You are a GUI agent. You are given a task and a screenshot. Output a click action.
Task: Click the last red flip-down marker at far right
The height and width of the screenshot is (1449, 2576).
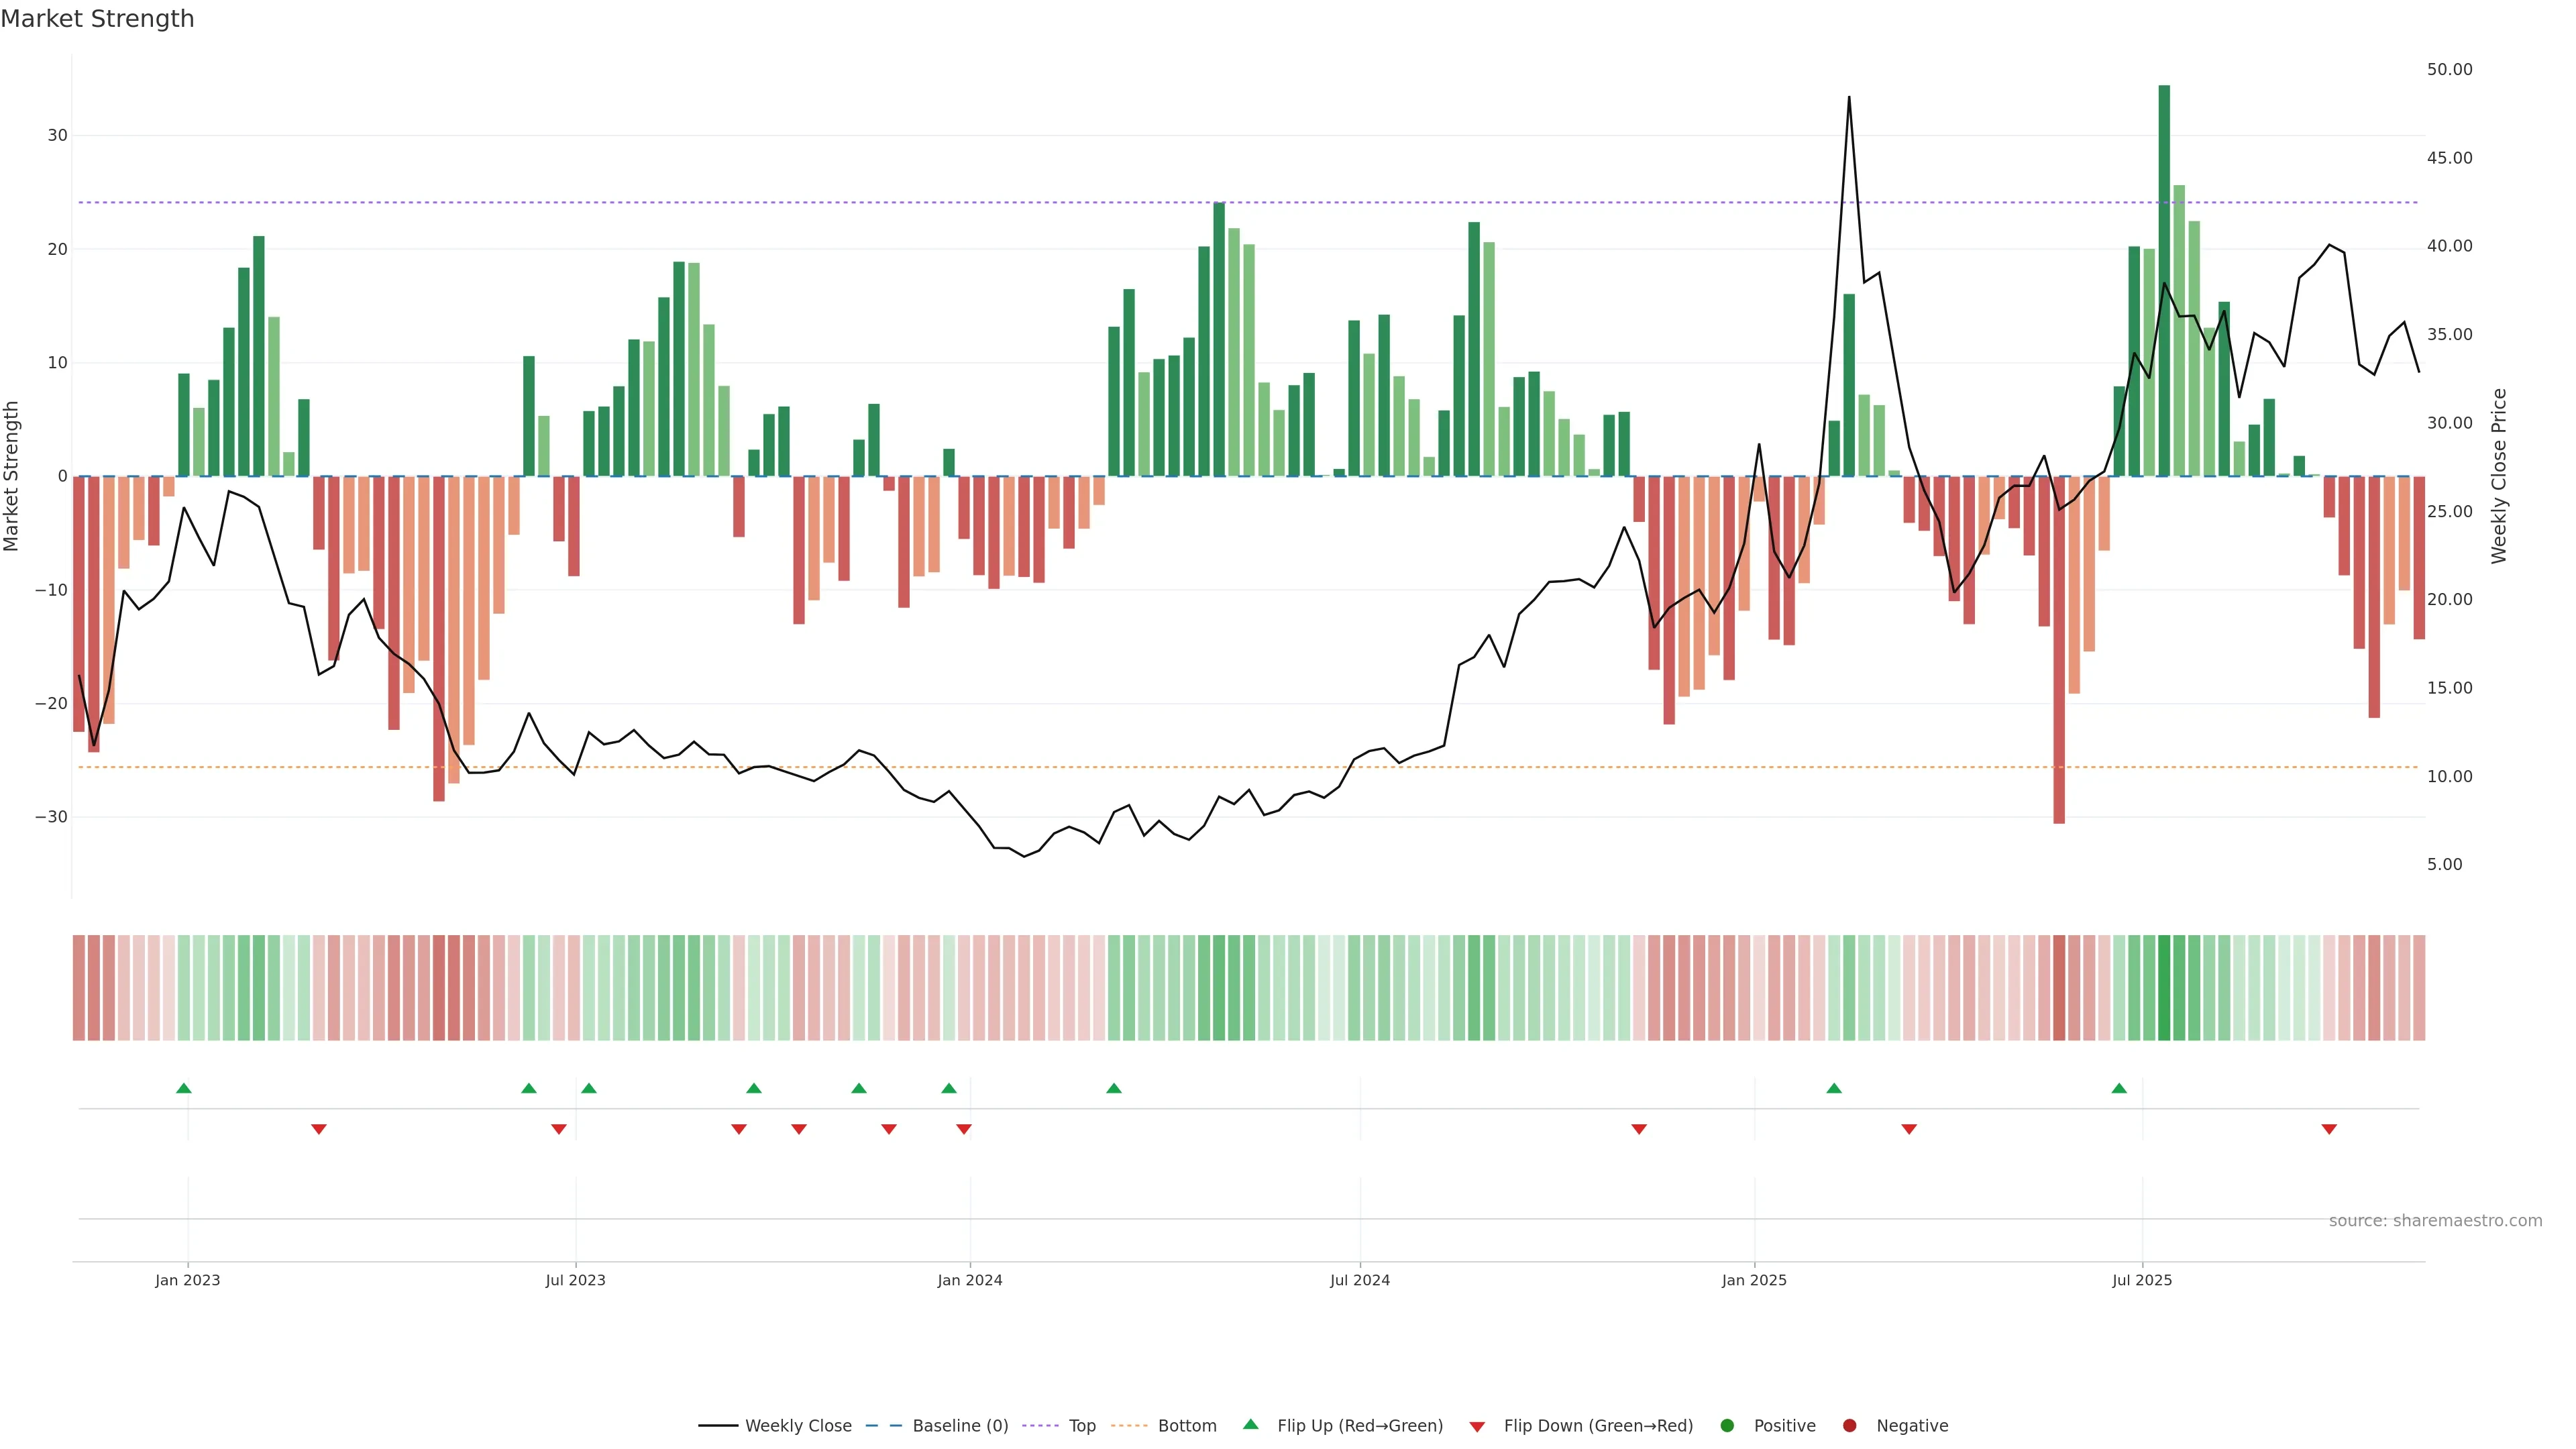[x=2329, y=1129]
